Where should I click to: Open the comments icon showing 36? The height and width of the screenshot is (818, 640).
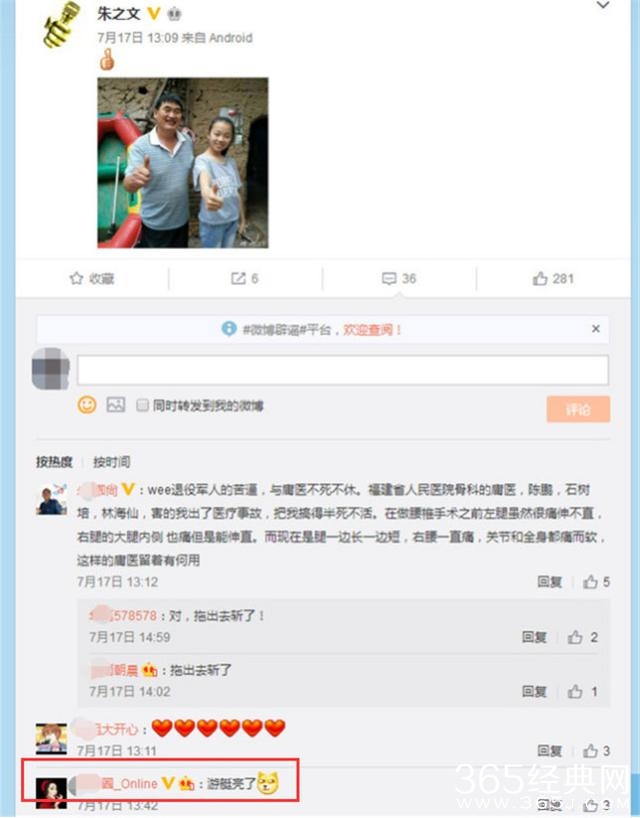tap(389, 279)
